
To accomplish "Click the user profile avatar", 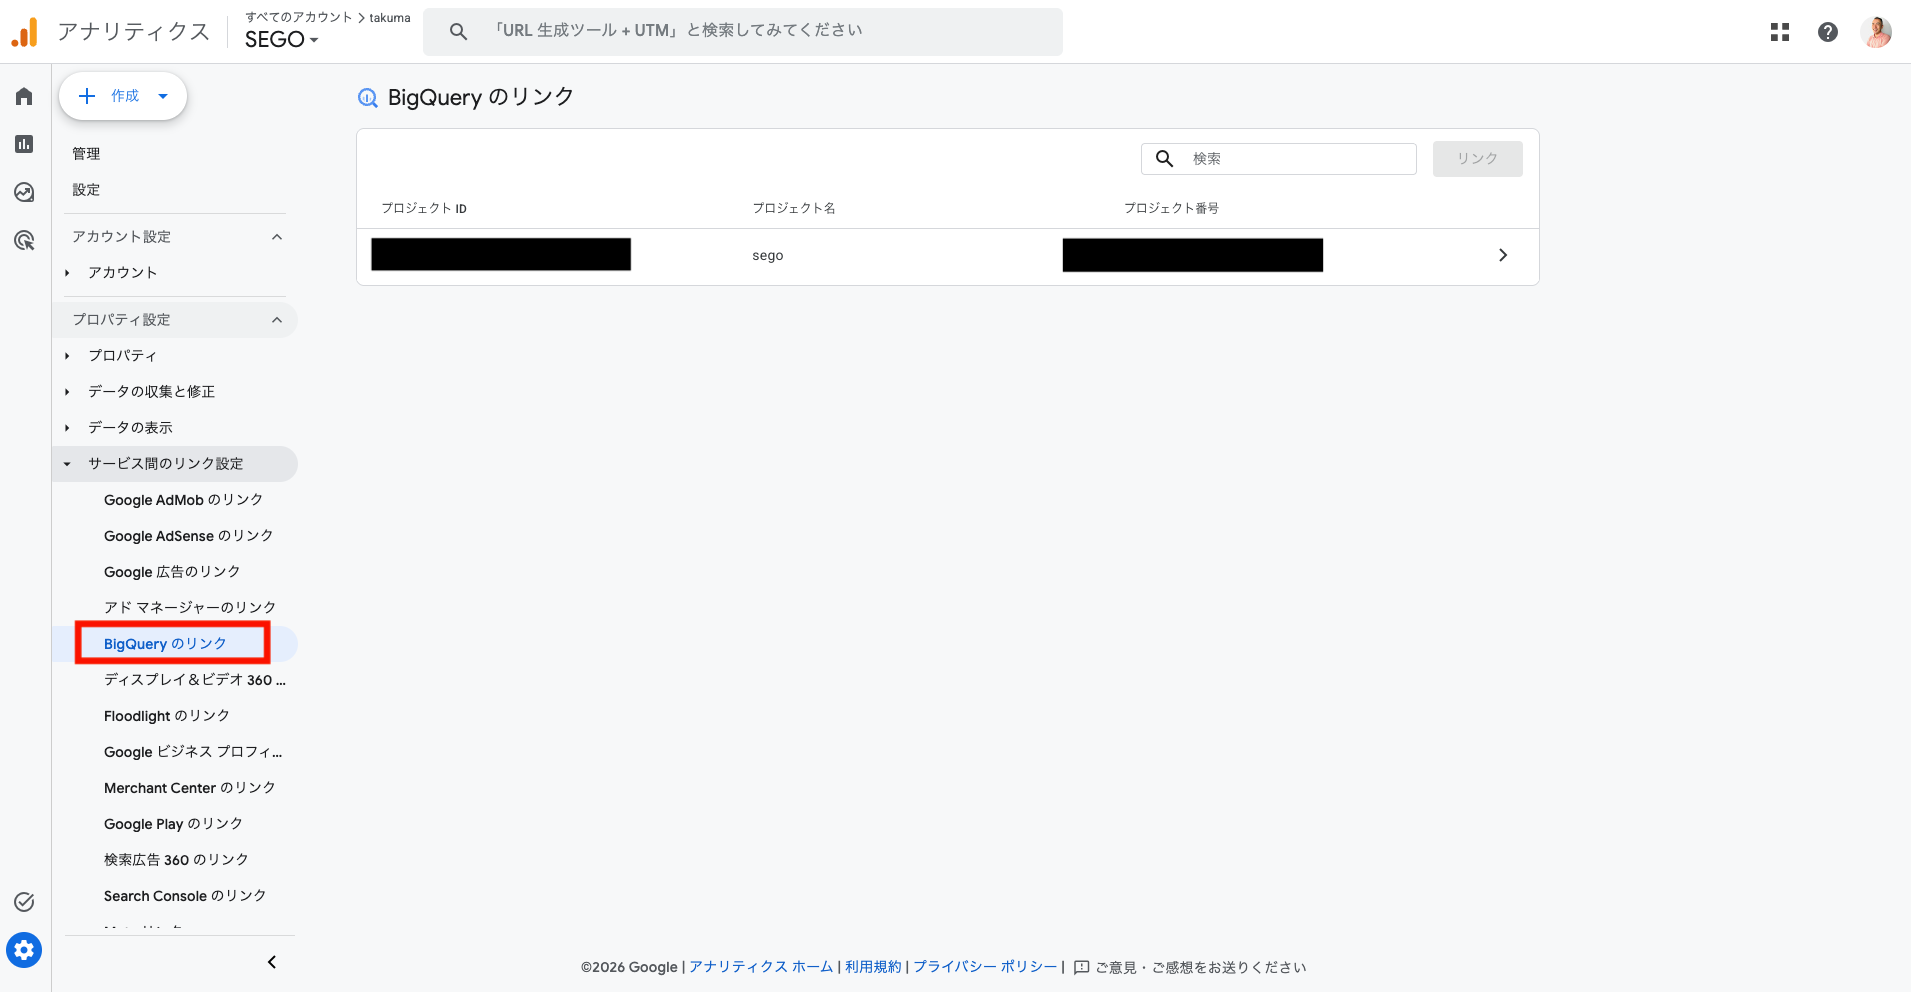I will pyautogui.click(x=1876, y=32).
